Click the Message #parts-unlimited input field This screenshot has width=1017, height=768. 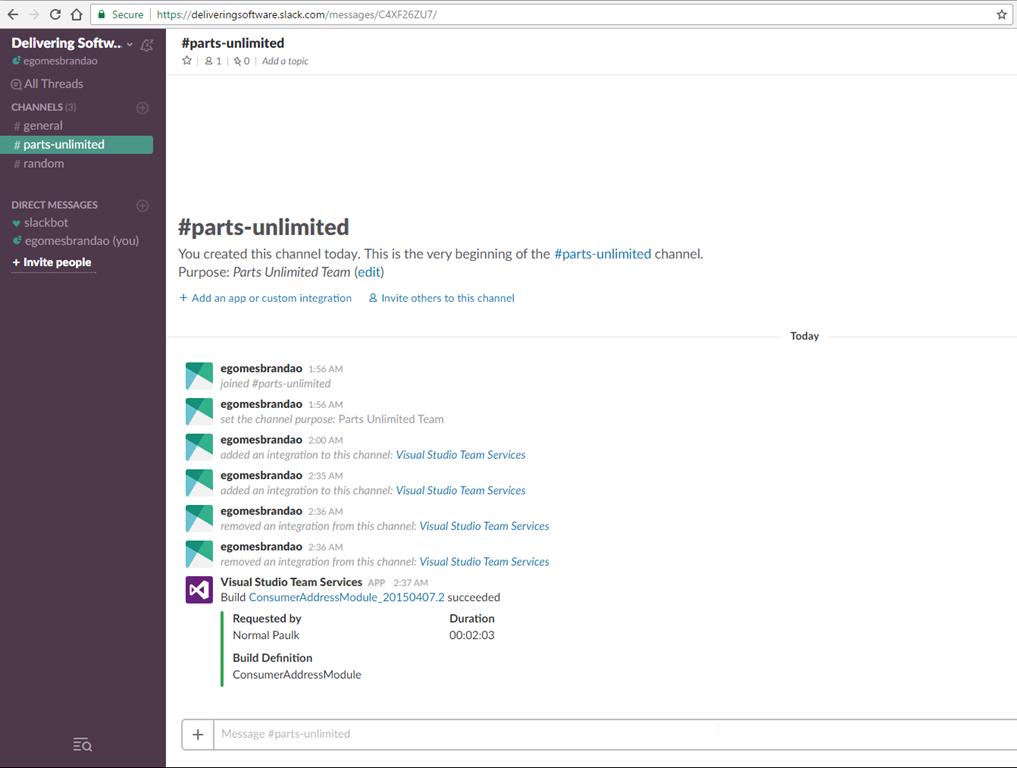coord(615,734)
